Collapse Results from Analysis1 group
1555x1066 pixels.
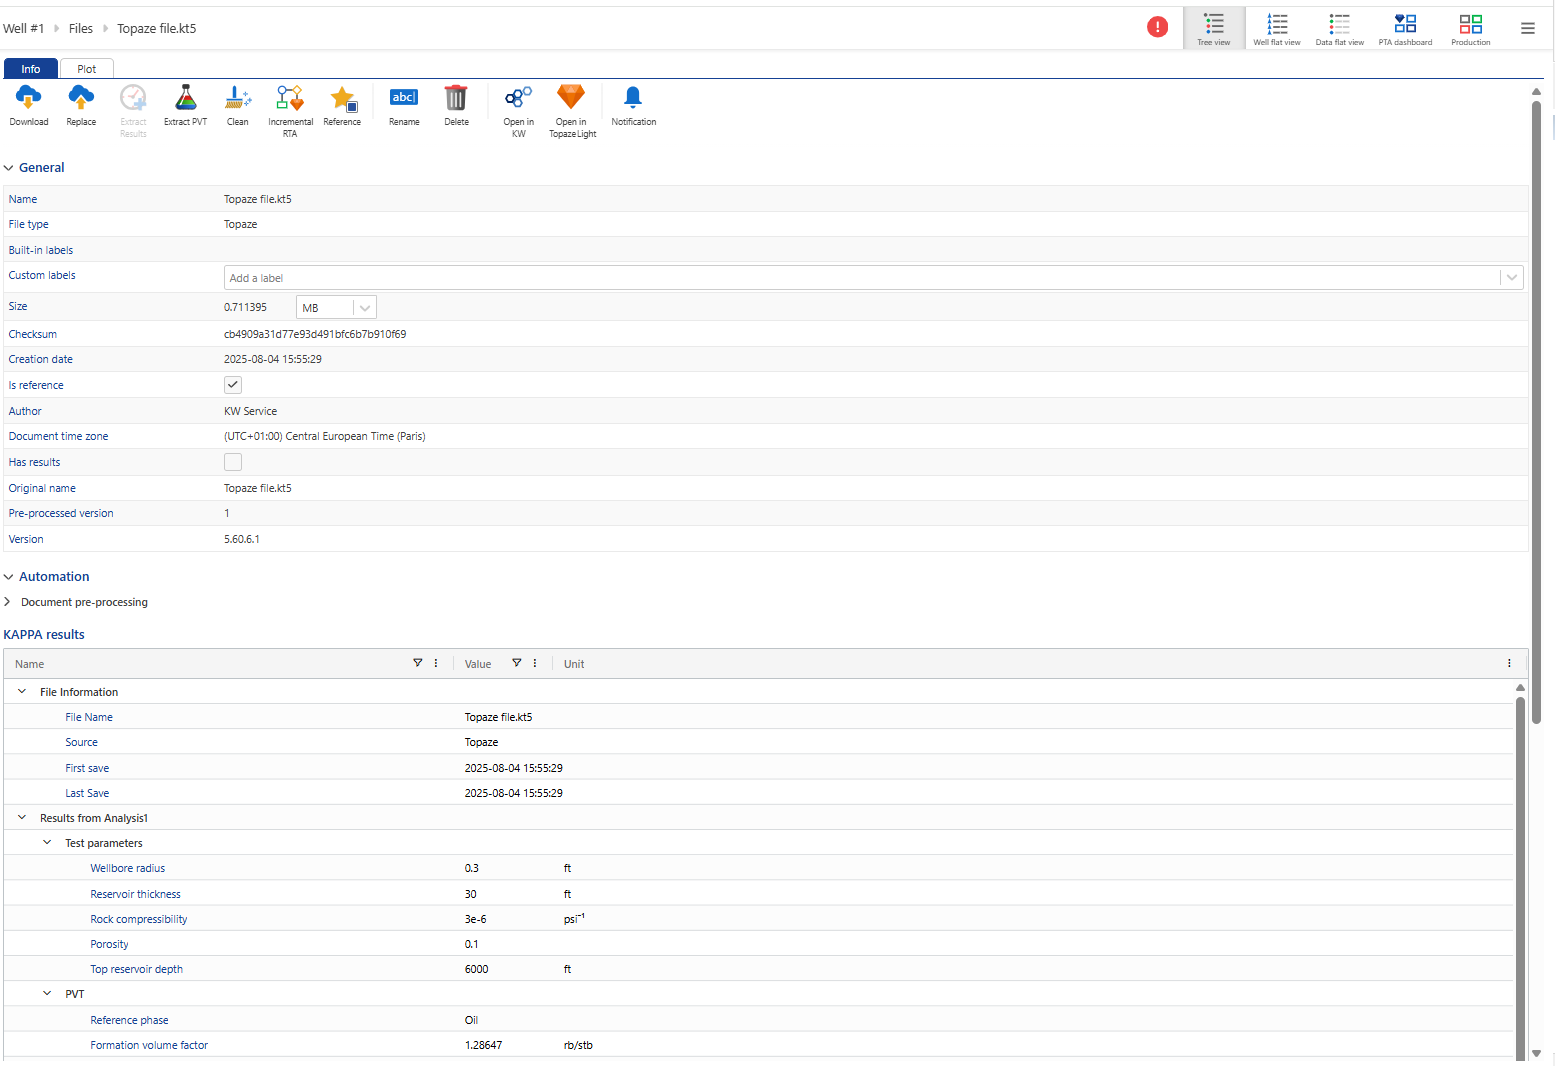coord(22,817)
